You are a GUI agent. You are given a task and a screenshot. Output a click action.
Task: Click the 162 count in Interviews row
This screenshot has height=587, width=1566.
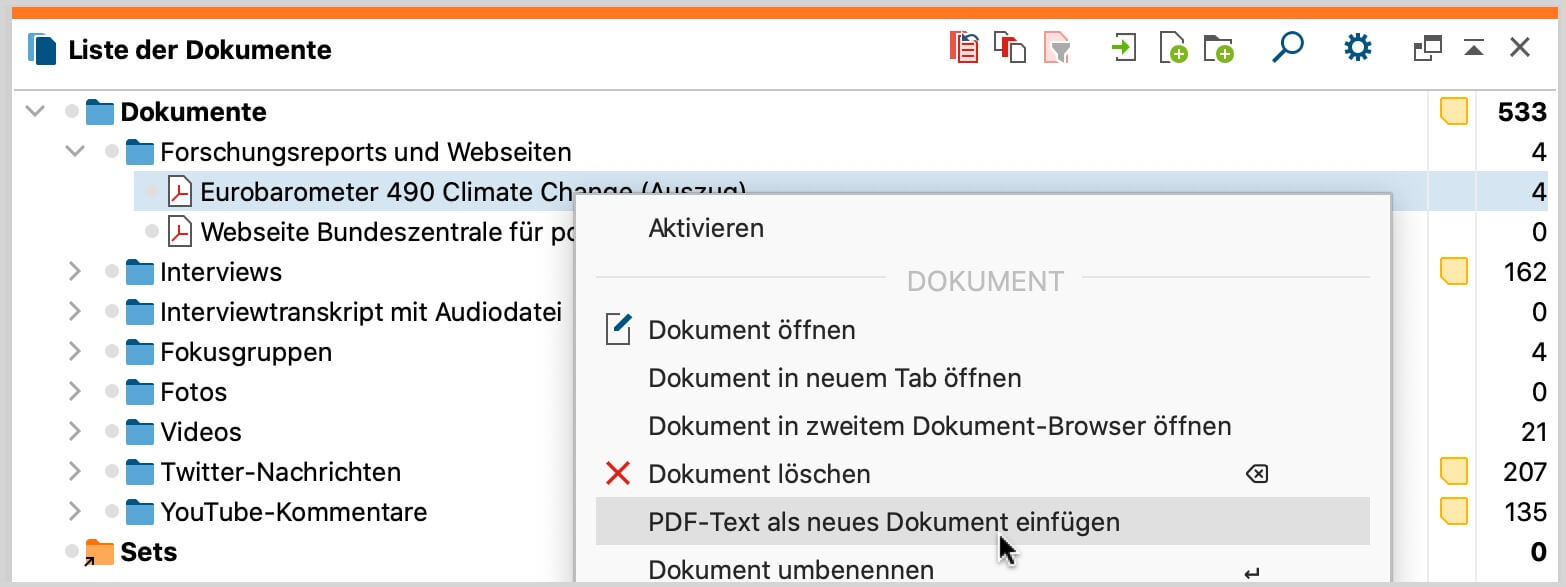[x=1525, y=272]
